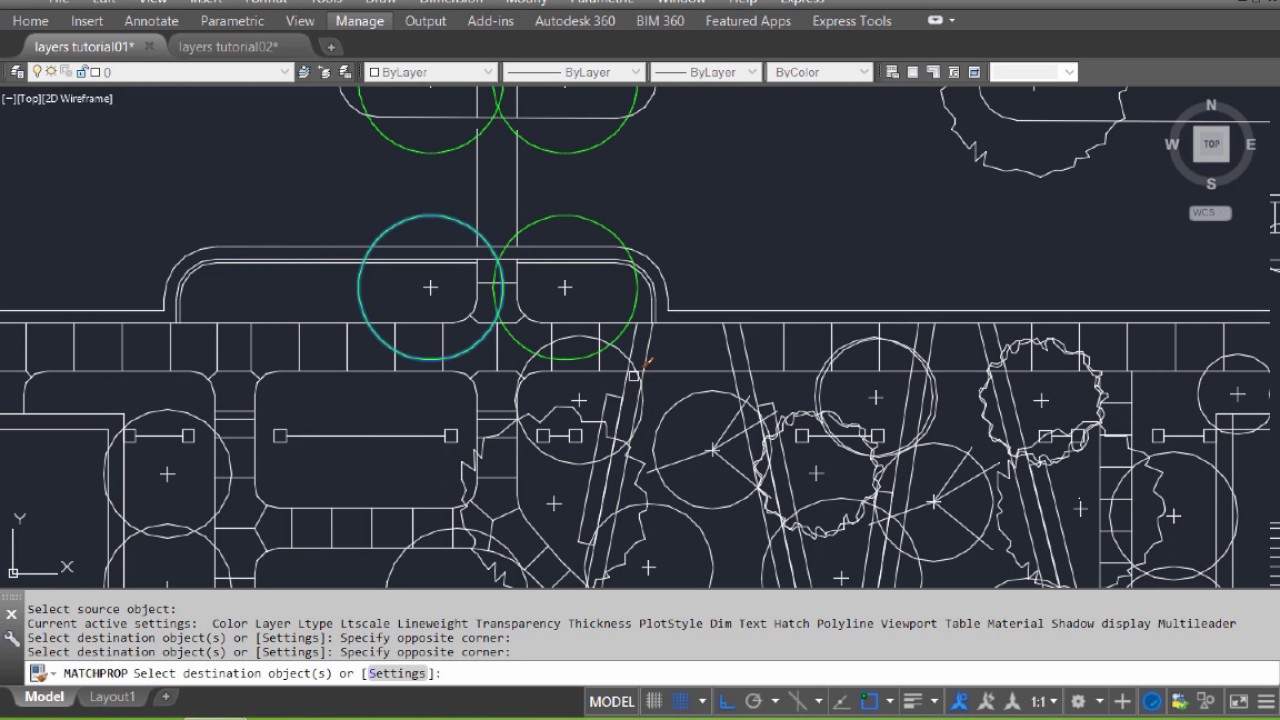Click fifth icon after ByColor dropdown

coord(974,72)
